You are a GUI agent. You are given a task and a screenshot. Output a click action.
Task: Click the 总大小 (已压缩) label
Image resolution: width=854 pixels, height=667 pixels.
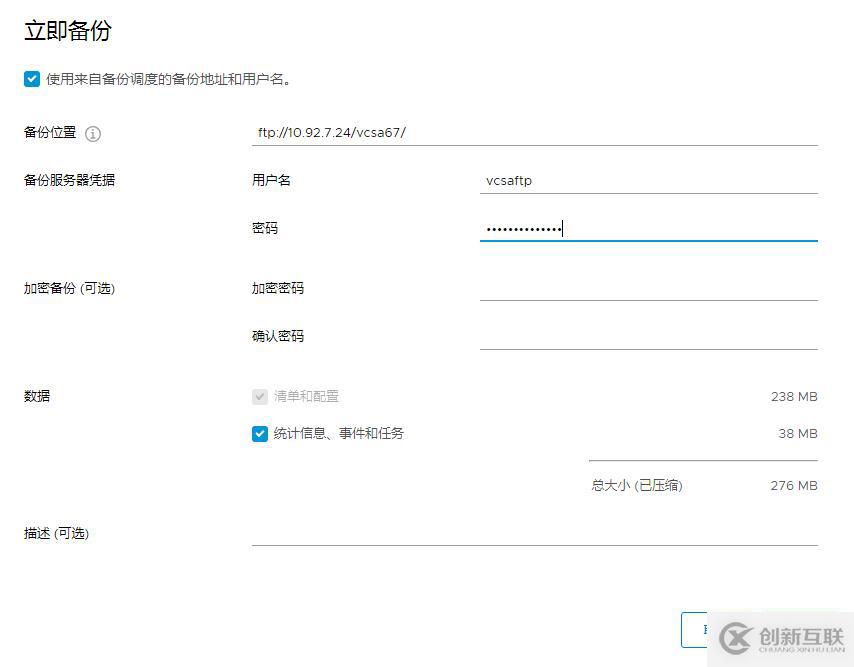coord(637,485)
